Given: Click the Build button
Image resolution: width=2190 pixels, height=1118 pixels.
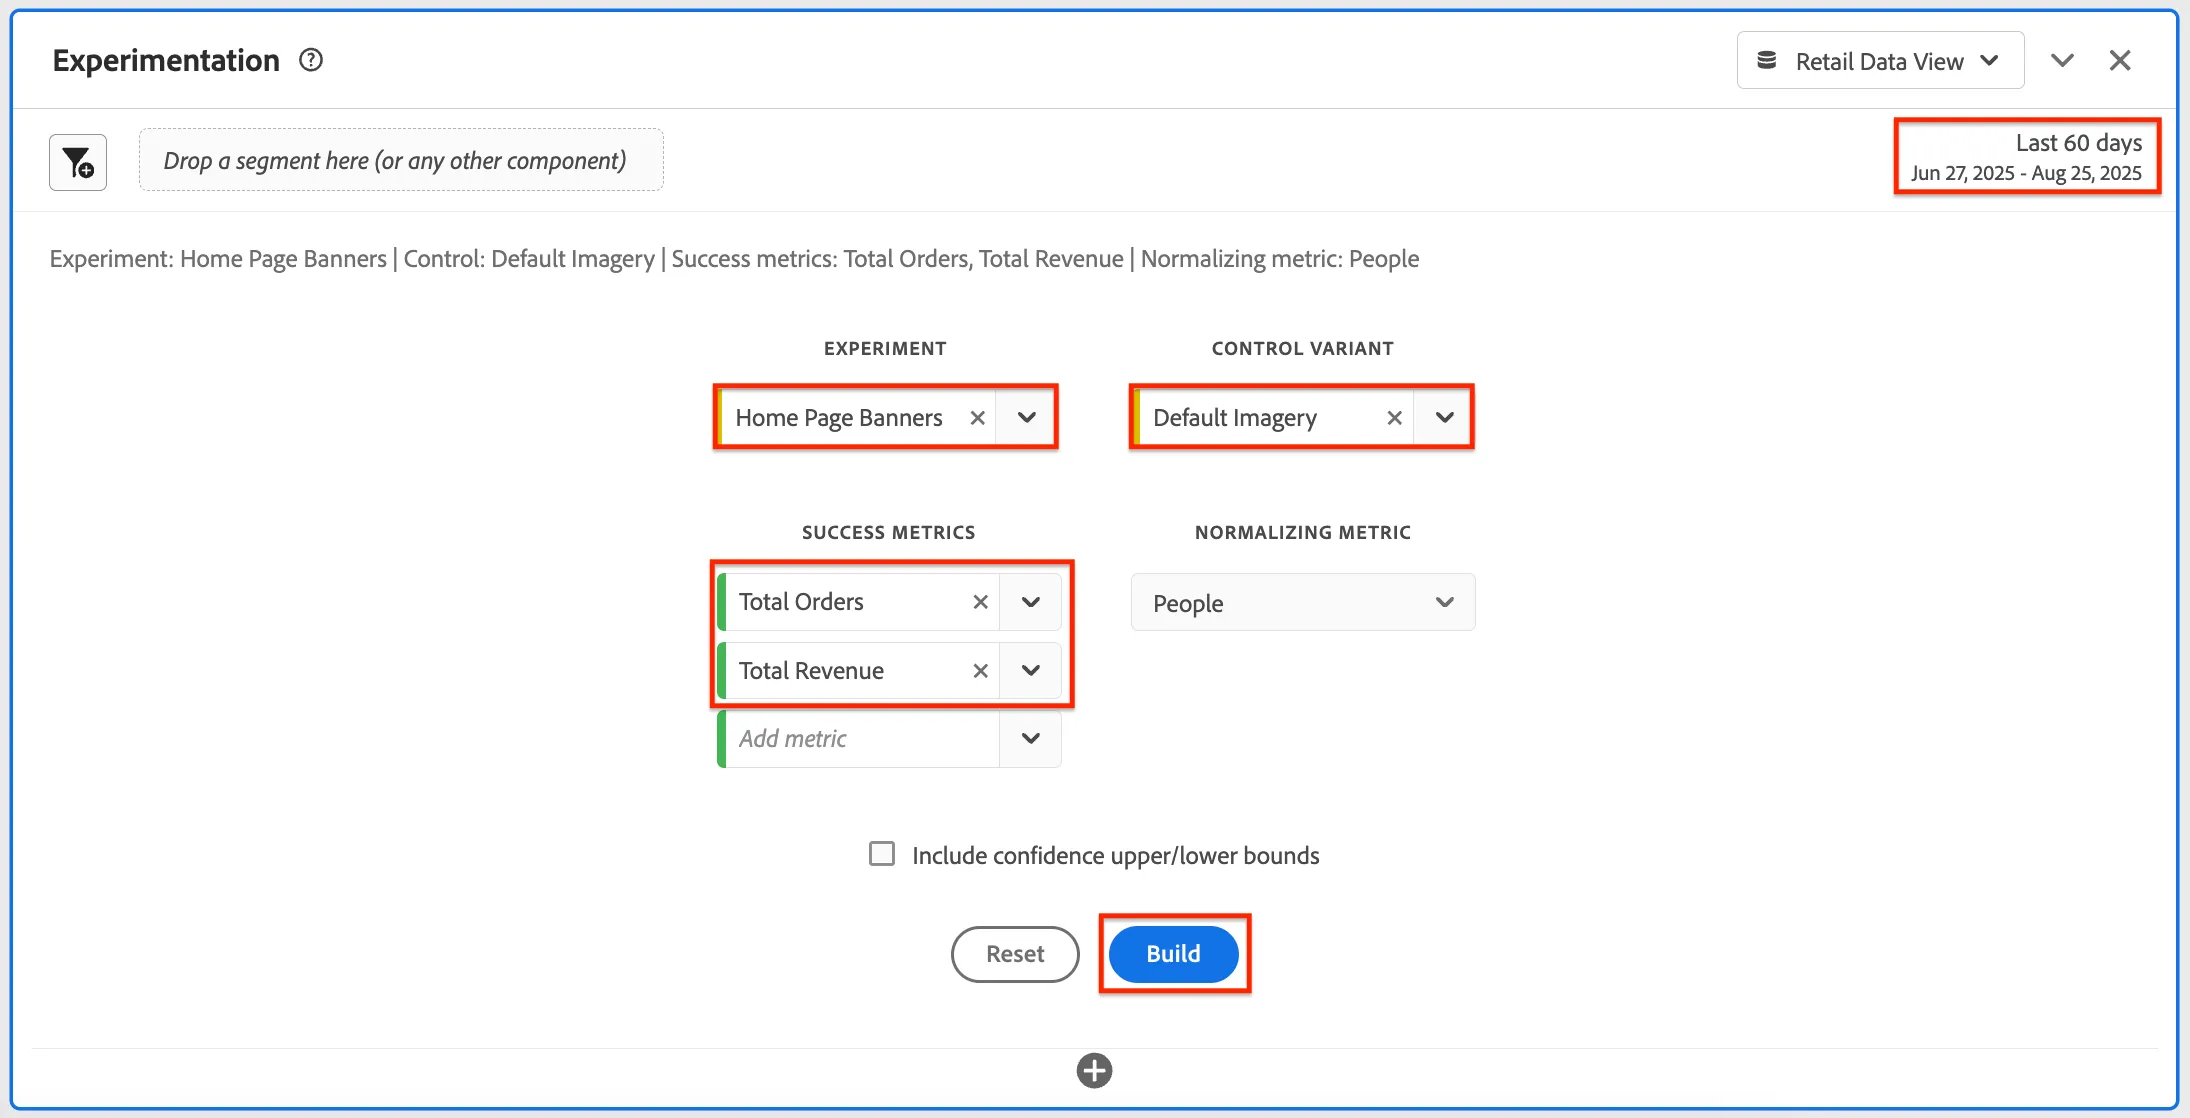Looking at the screenshot, I should pyautogui.click(x=1174, y=954).
